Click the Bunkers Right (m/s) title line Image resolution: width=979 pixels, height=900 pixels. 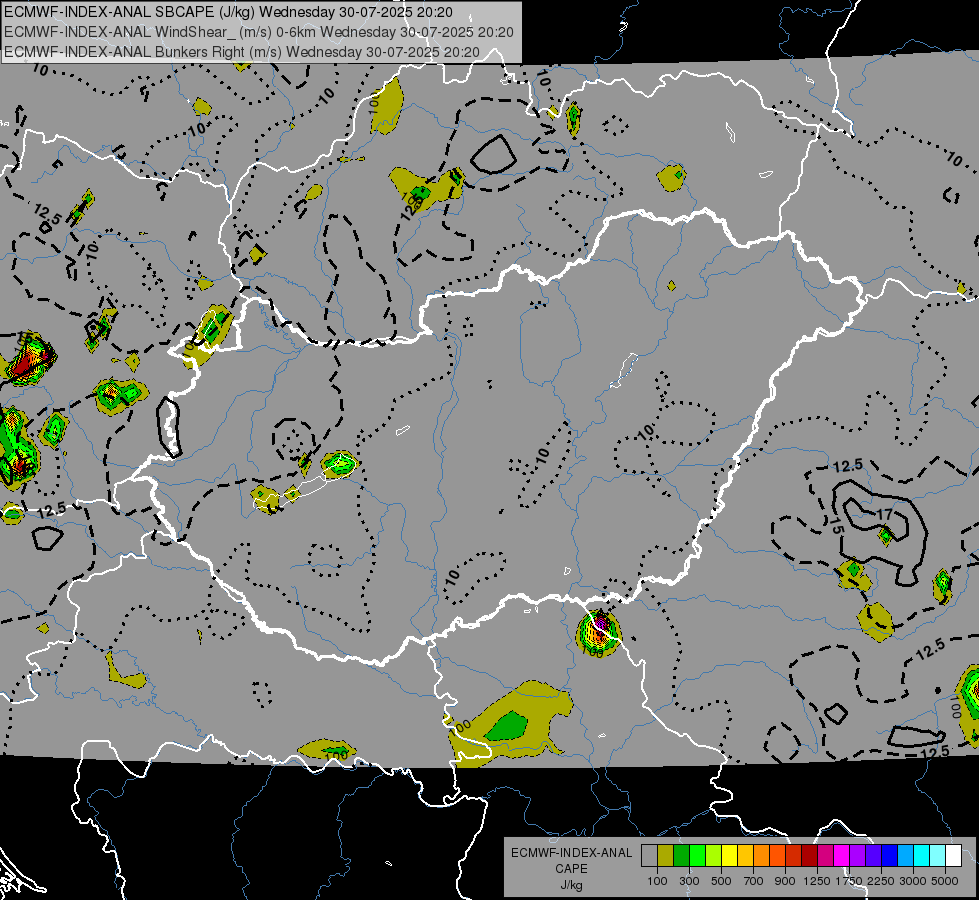(242, 52)
